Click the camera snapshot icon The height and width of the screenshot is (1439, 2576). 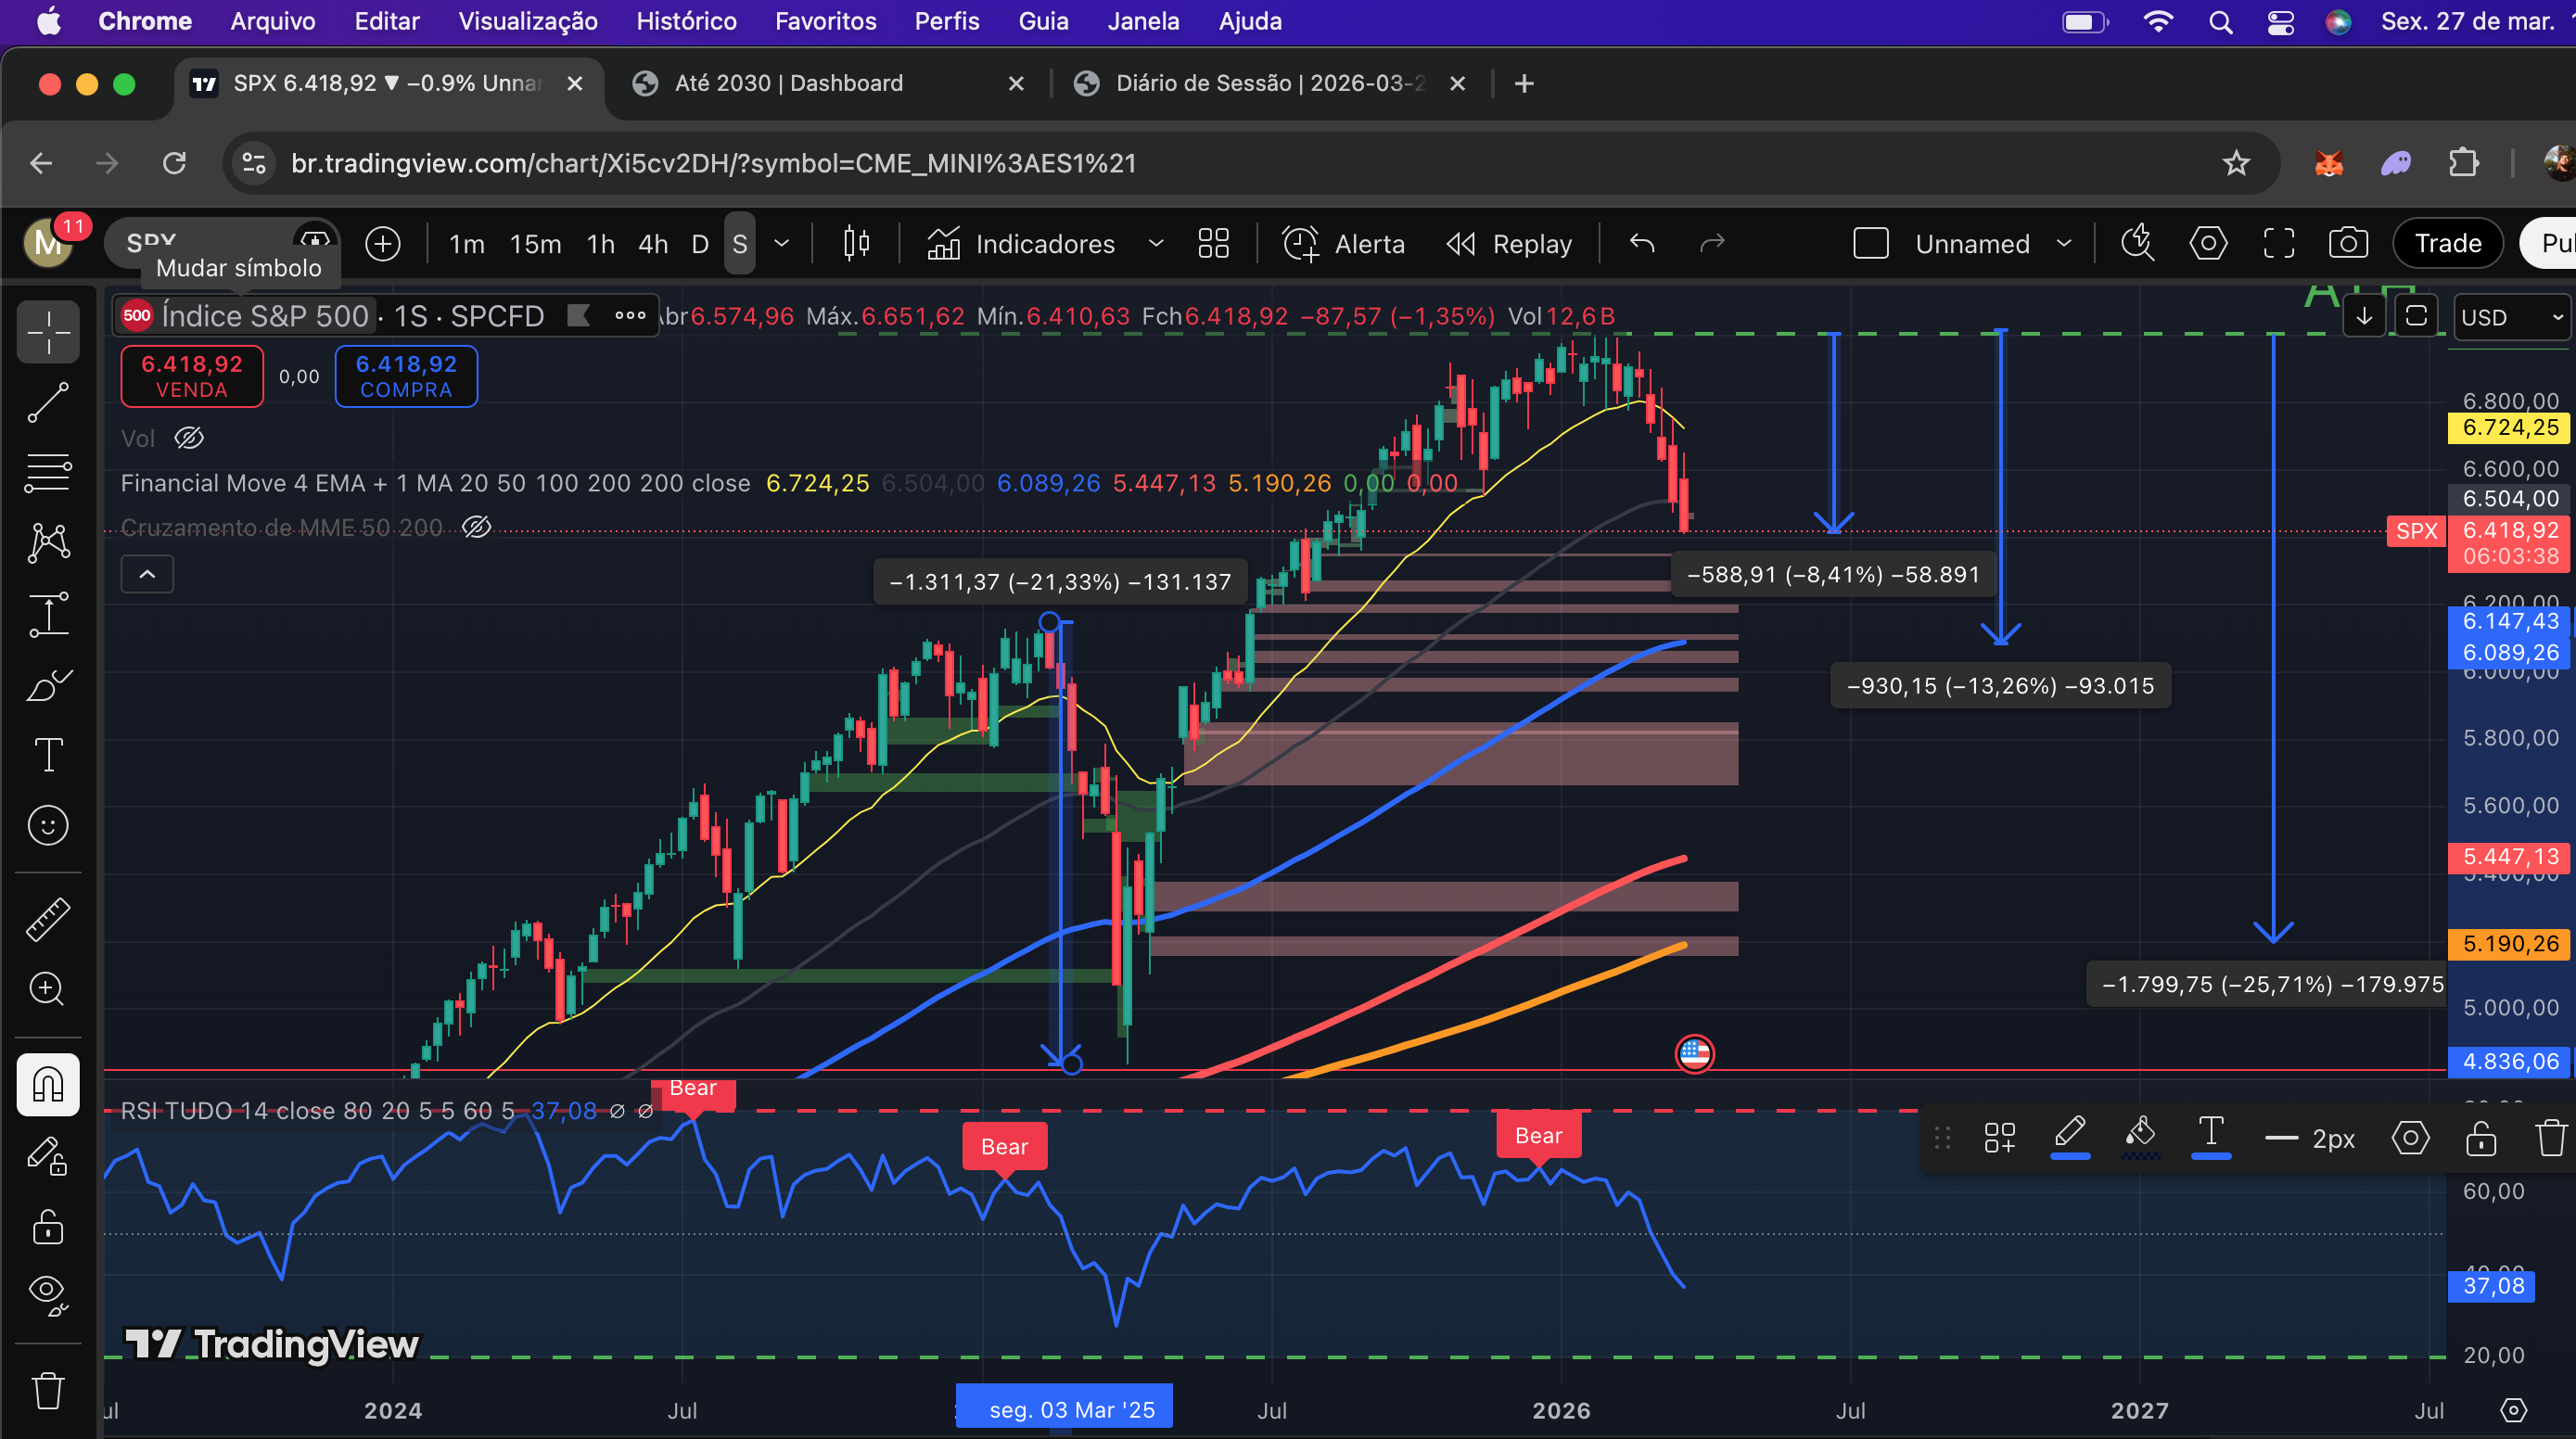(x=2347, y=243)
